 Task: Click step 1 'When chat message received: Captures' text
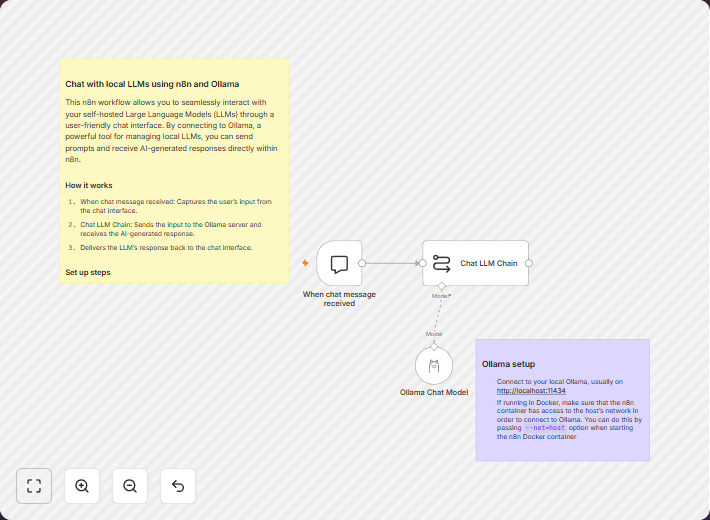(x=176, y=206)
